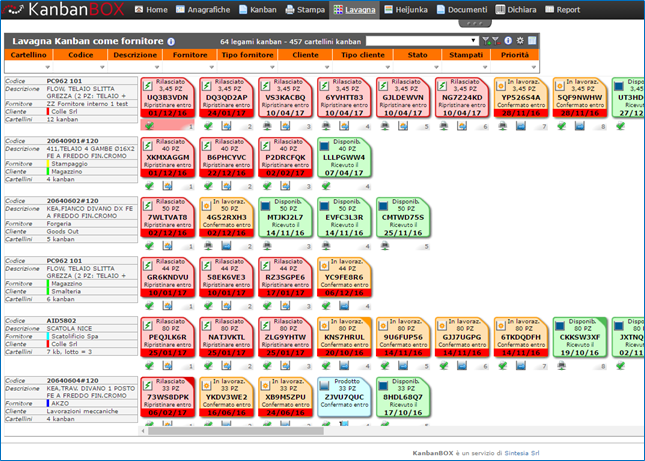Click the red client color marker for Colle Srl
Screen dimensions: 645x461
(x=46, y=112)
